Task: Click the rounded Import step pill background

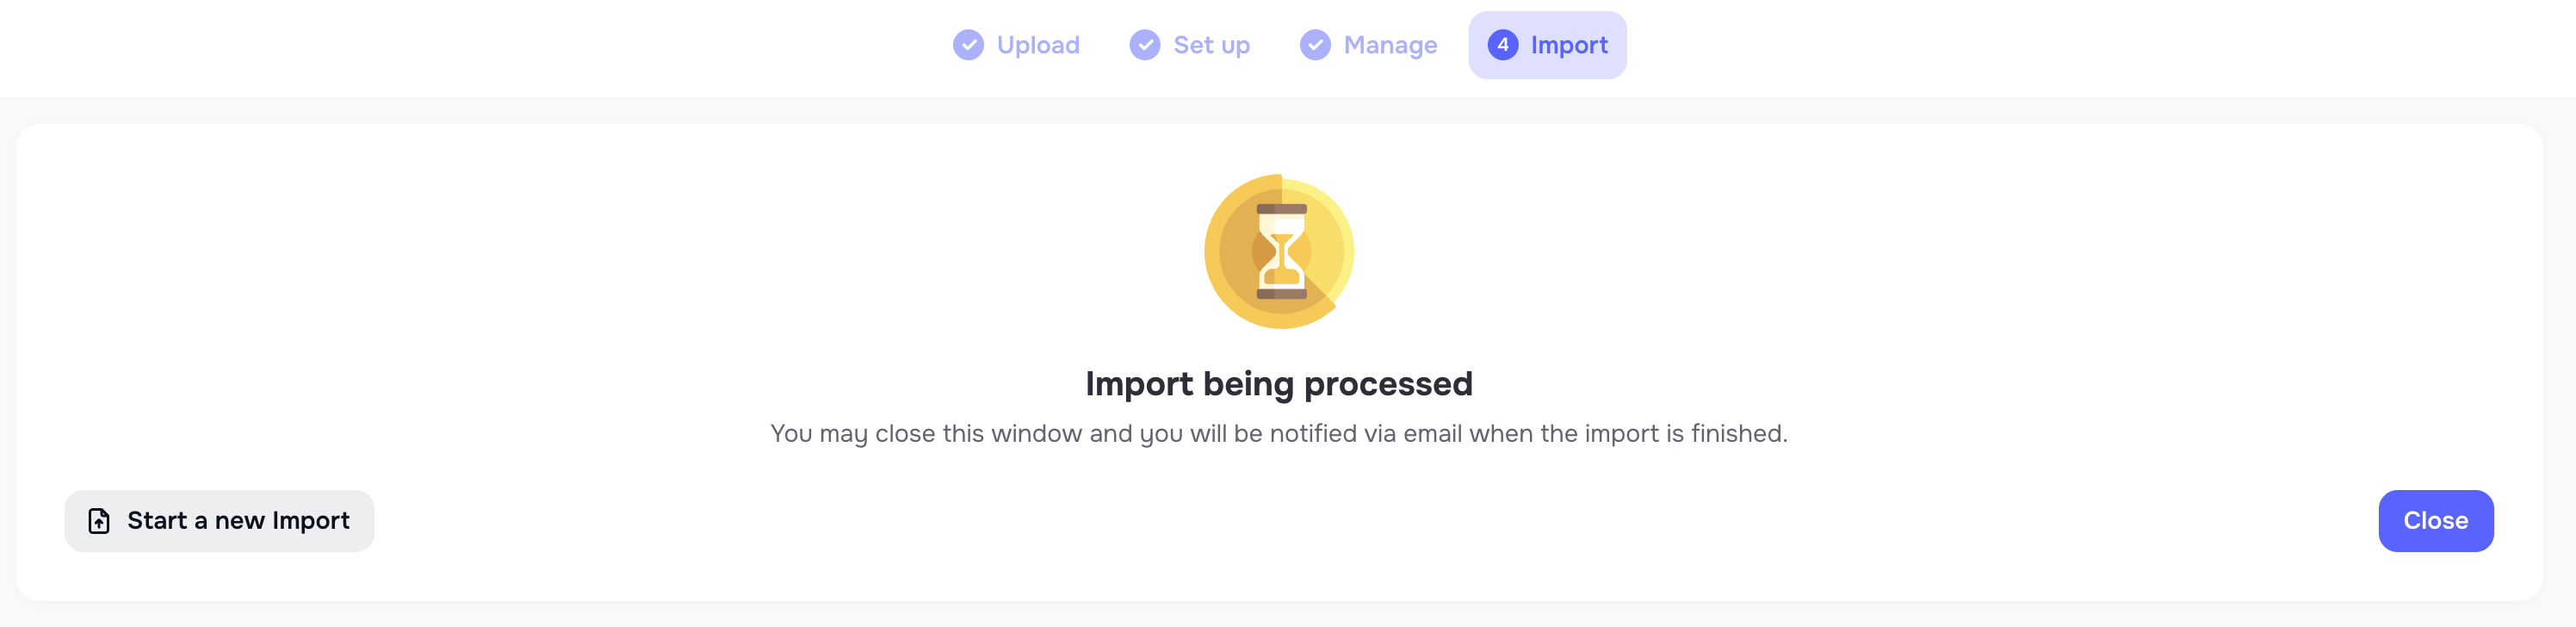Action: pos(1547,44)
